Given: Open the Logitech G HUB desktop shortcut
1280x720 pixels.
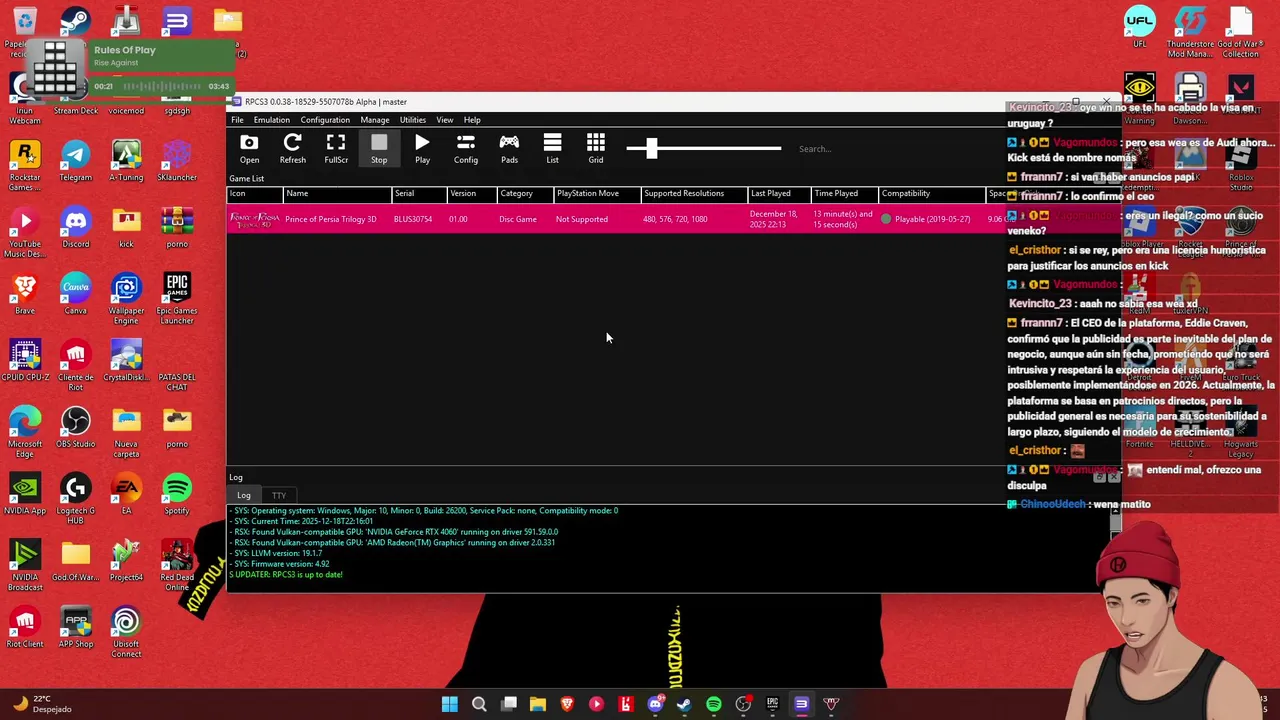Looking at the screenshot, I should pos(75,499).
